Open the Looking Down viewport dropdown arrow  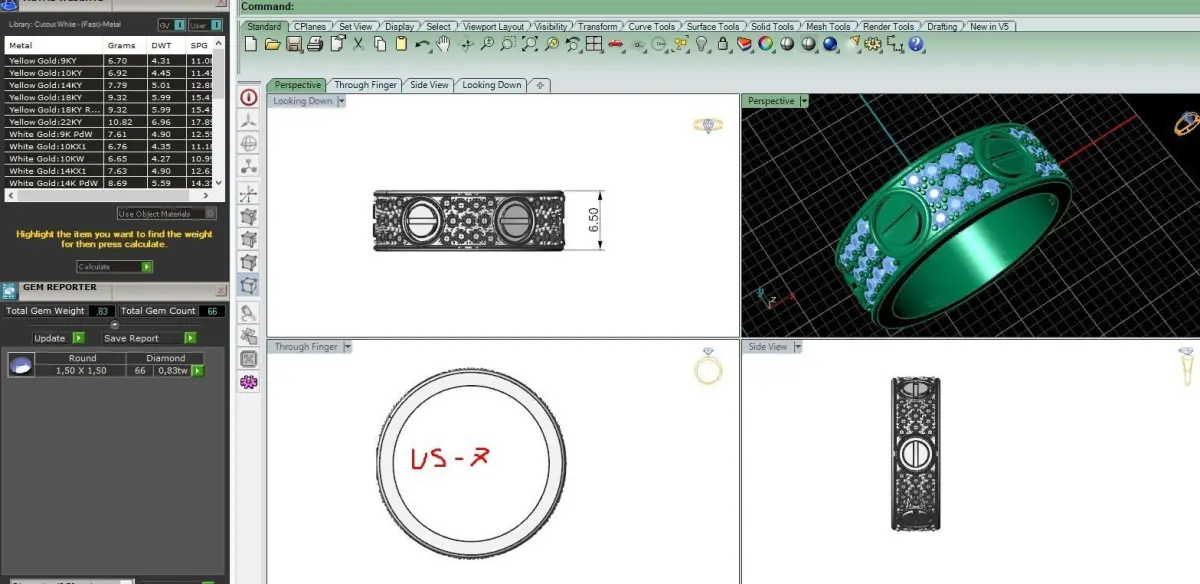341,101
